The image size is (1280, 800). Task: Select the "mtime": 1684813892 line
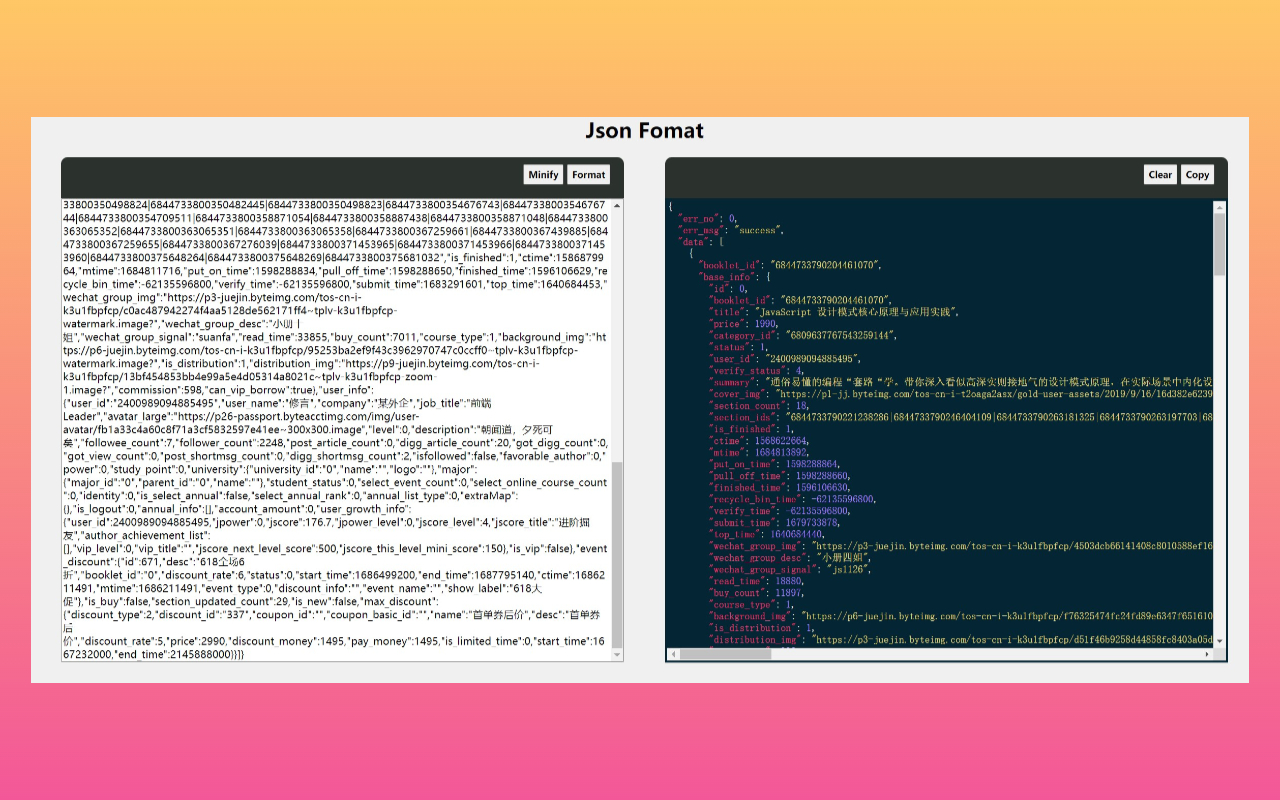(x=759, y=452)
